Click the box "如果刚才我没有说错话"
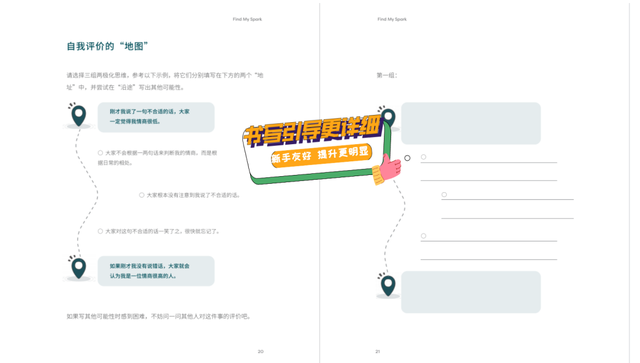This screenshot has height=363, width=640. coord(156,271)
